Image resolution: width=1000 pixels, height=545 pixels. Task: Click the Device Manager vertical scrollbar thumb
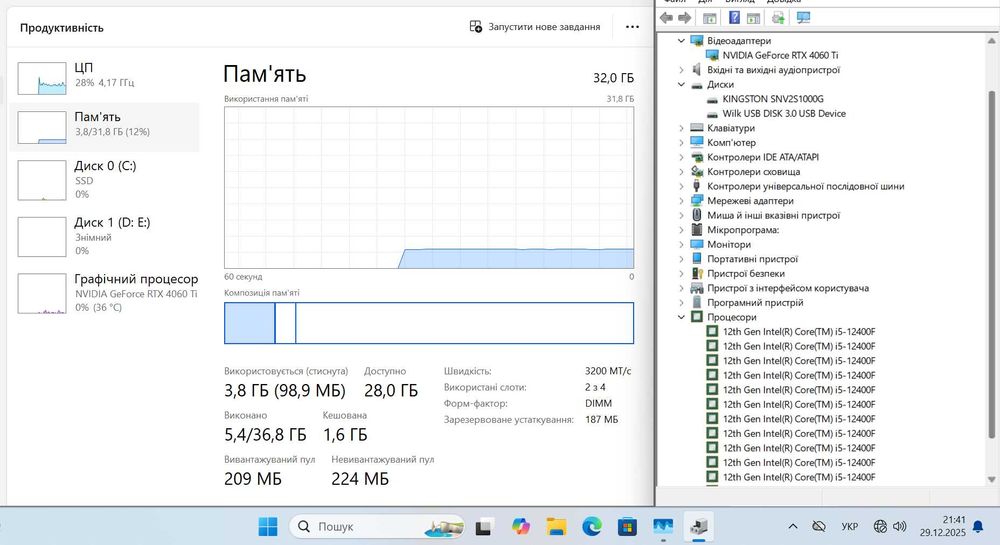click(x=992, y=265)
